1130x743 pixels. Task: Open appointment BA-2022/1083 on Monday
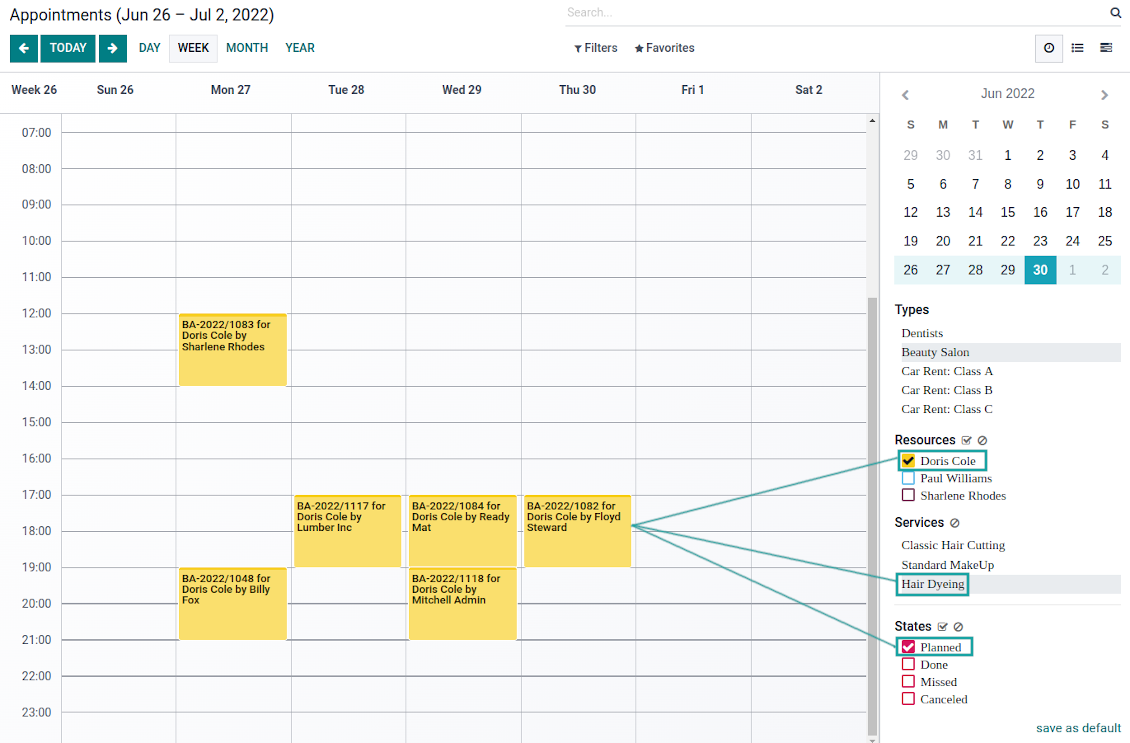tap(232, 350)
